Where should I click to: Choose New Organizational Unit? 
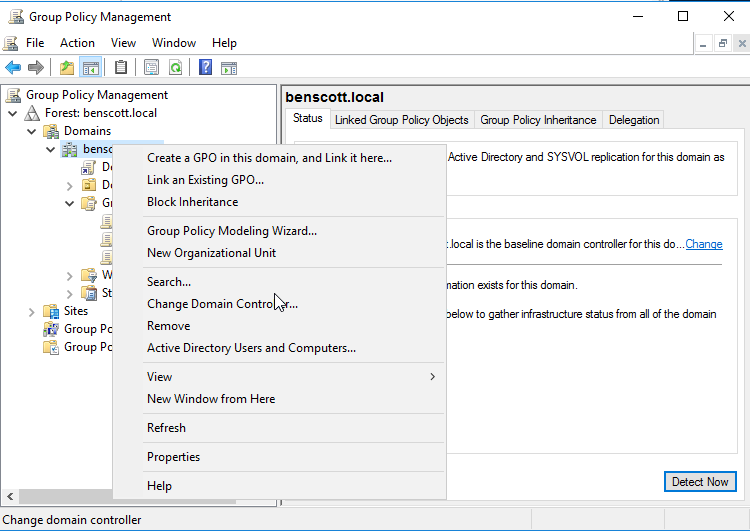click(x=279, y=253)
